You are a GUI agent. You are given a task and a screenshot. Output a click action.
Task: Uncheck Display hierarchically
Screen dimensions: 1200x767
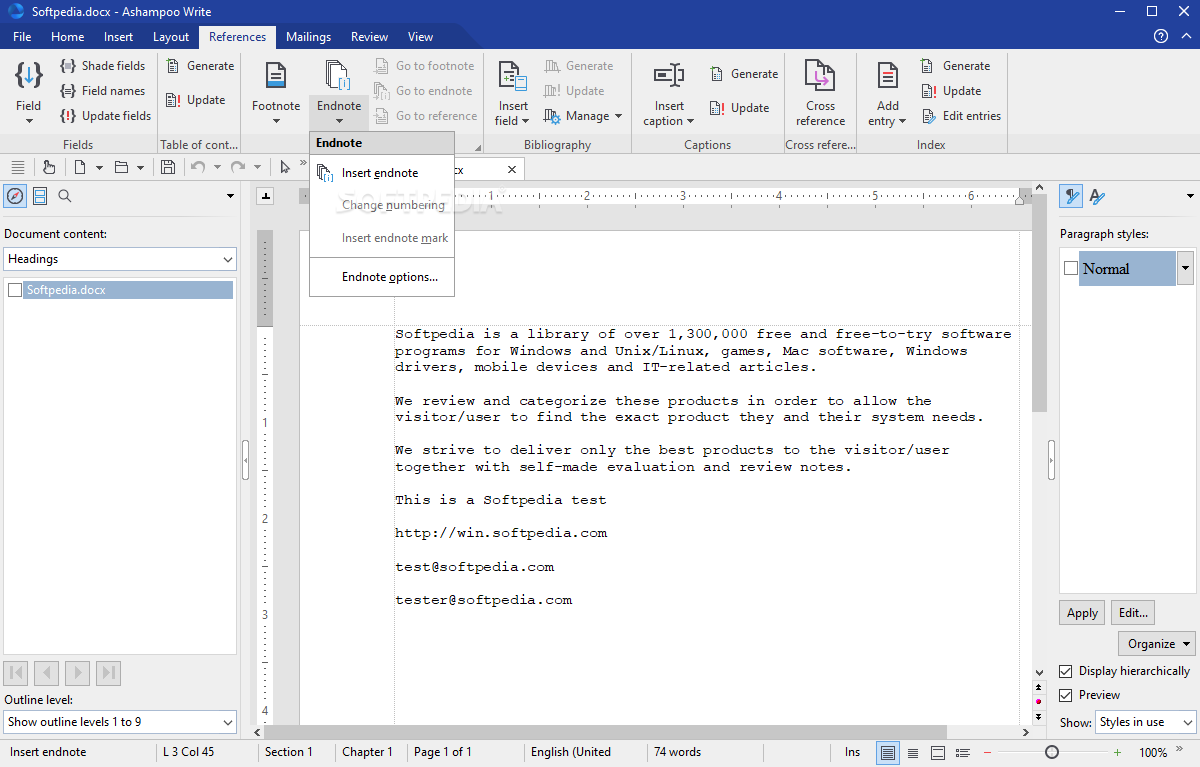pos(1066,671)
